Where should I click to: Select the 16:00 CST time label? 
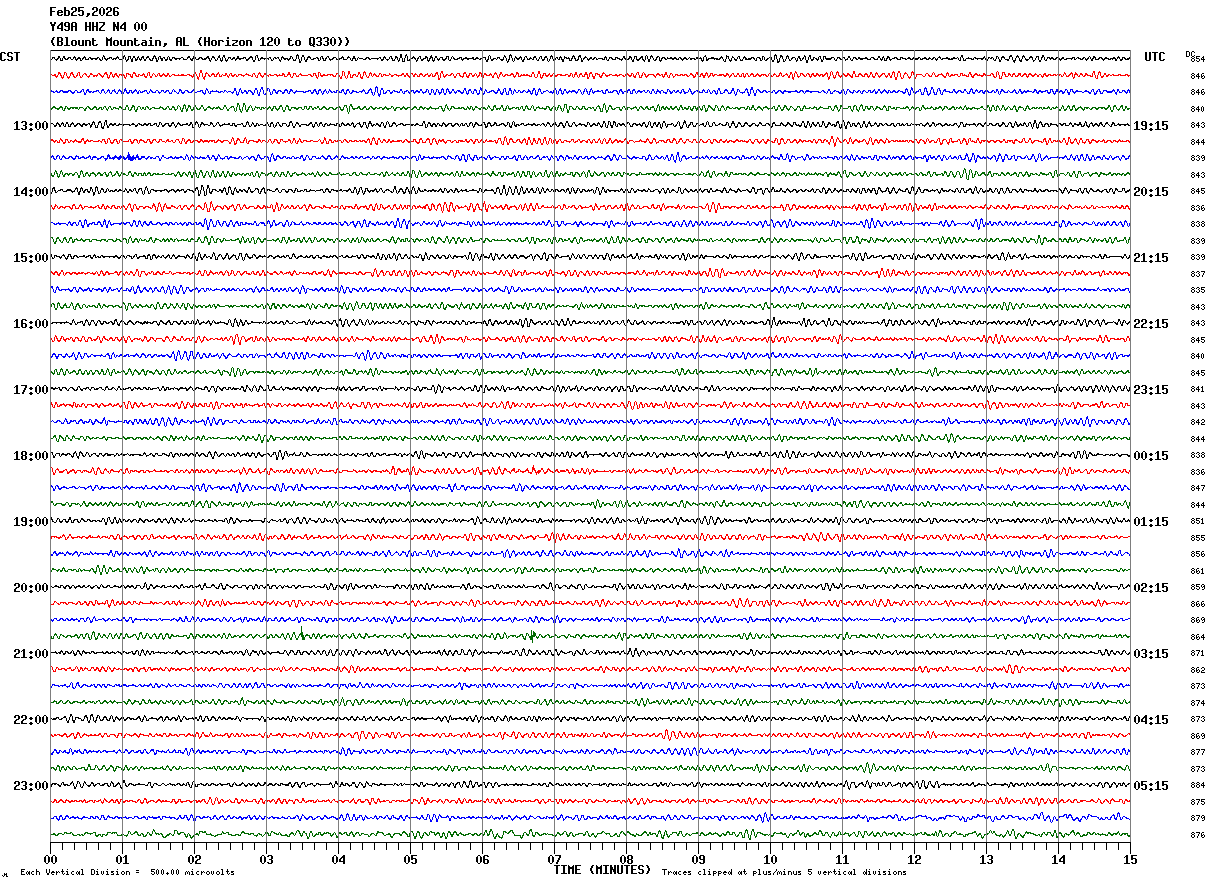(x=30, y=324)
